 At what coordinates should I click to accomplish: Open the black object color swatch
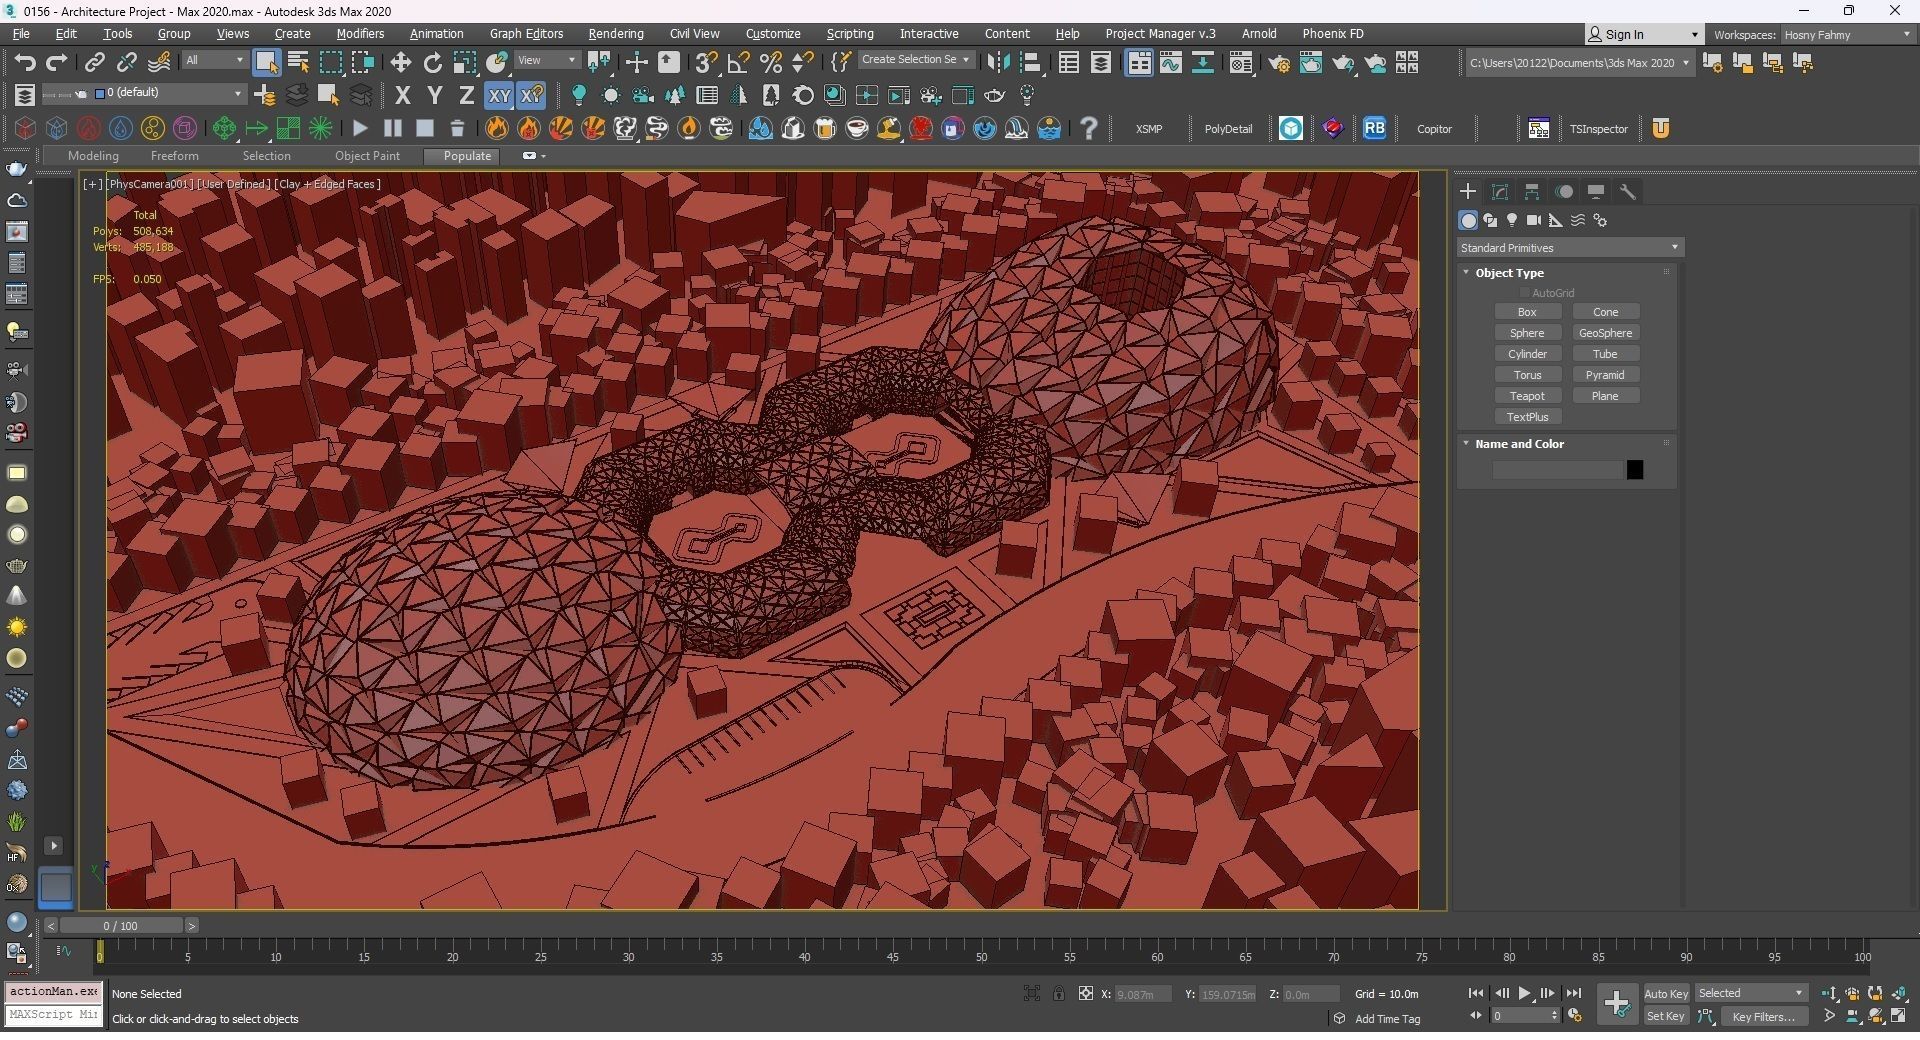coord(1635,470)
